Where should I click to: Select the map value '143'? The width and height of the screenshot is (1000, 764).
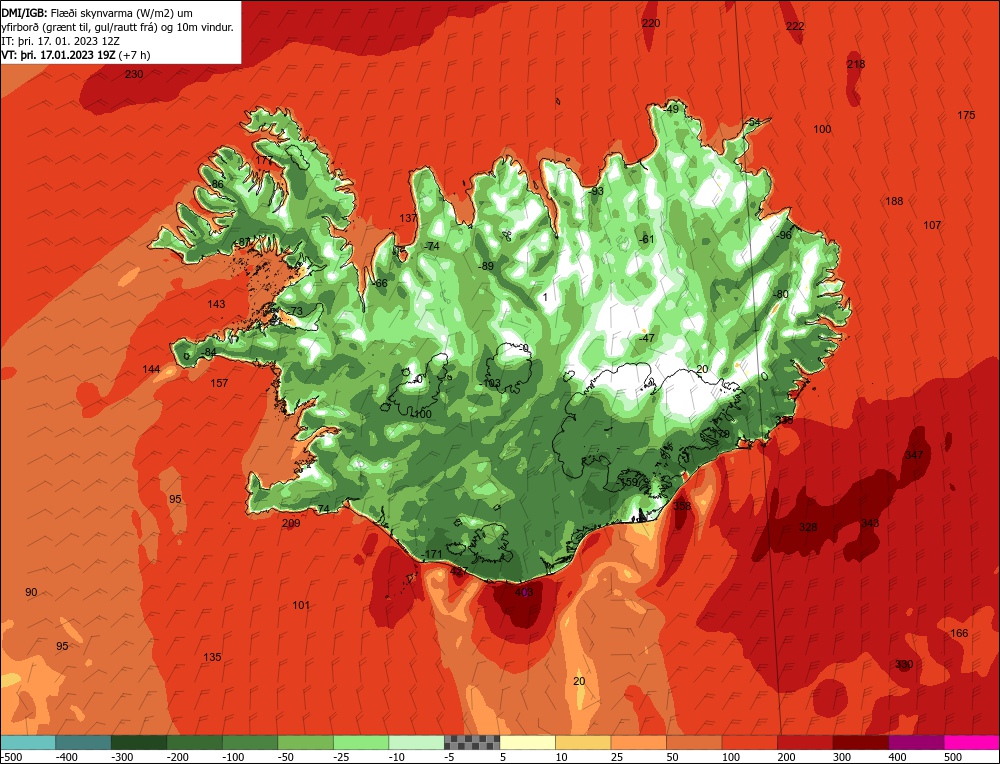pos(216,304)
